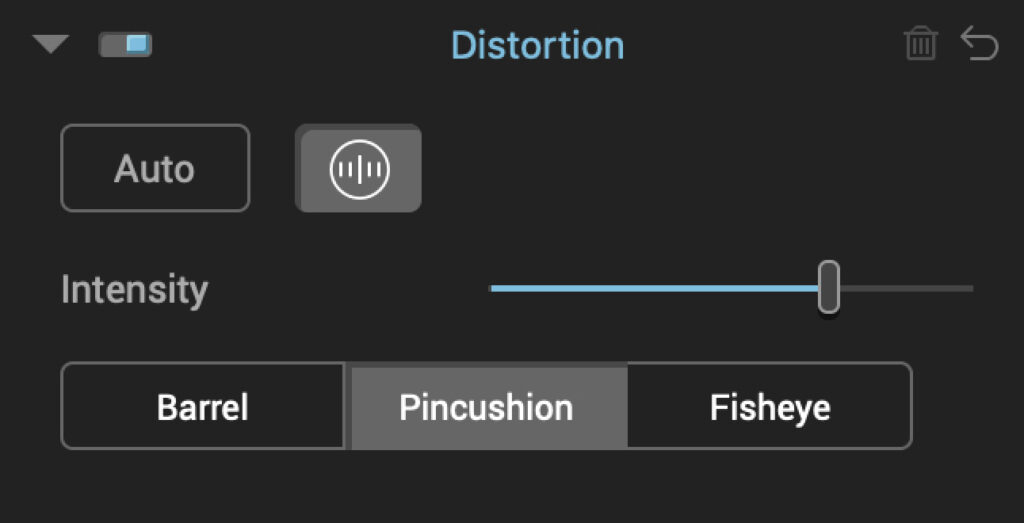Viewport: 1024px width, 523px height.
Task: Click the blue knob of the enable switch
Action: [x=137, y=45]
